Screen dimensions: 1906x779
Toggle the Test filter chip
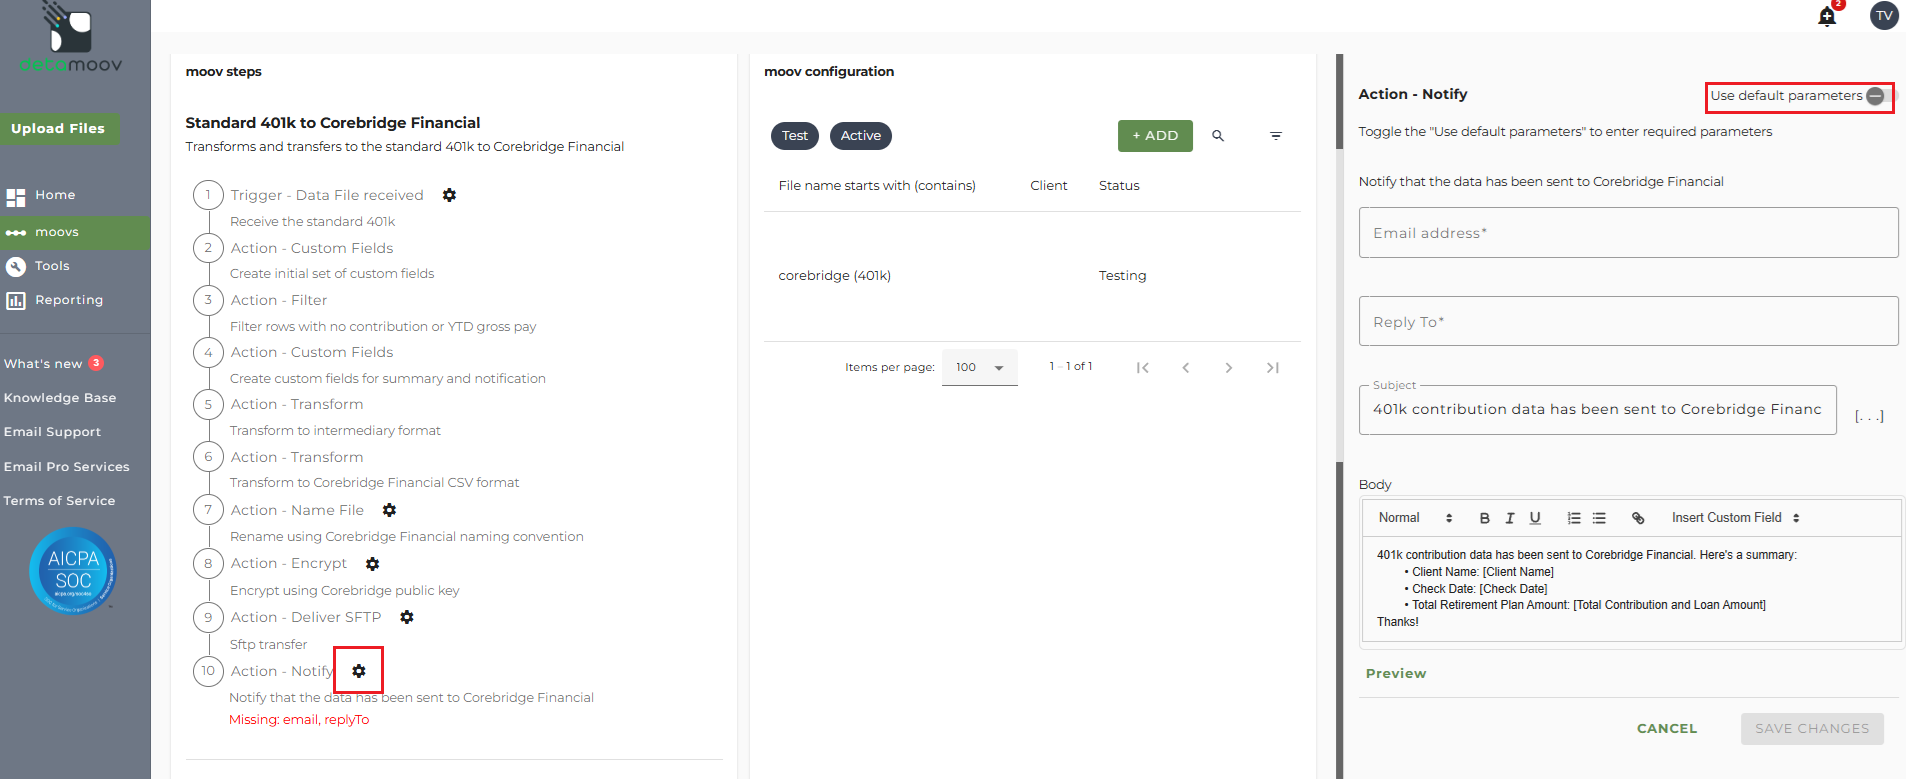click(795, 136)
